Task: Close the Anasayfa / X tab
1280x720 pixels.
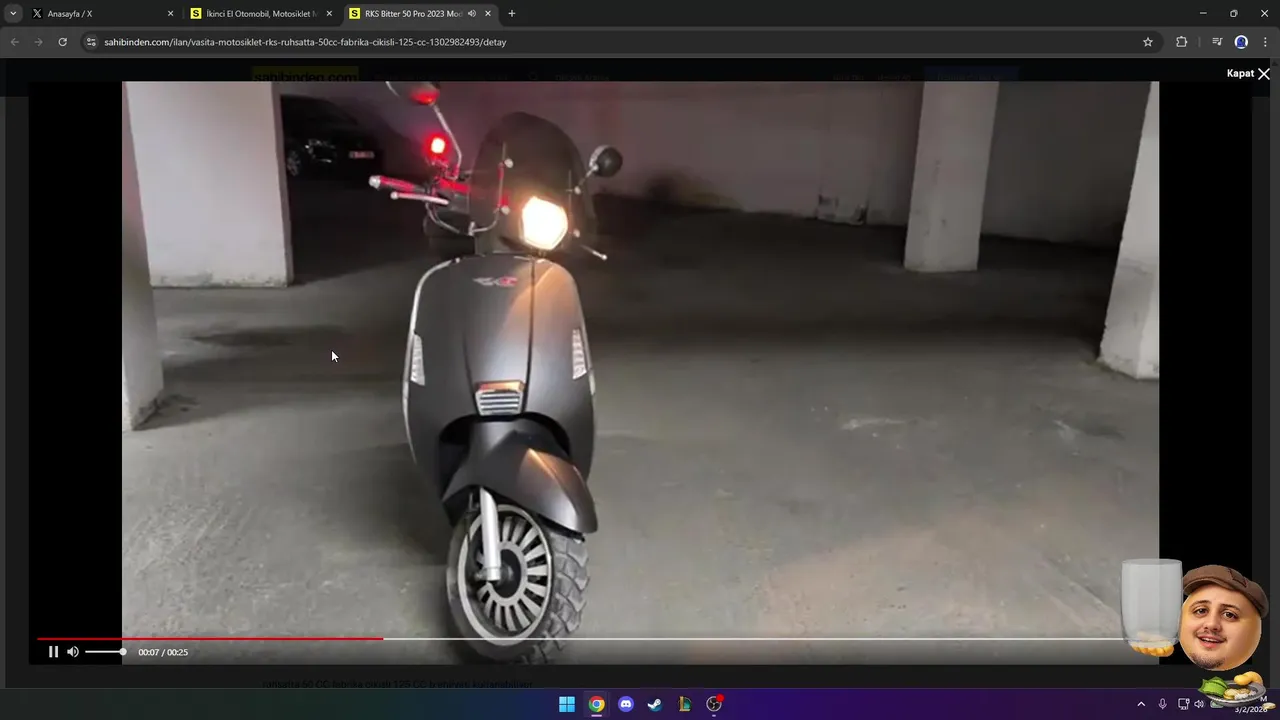Action: point(170,14)
